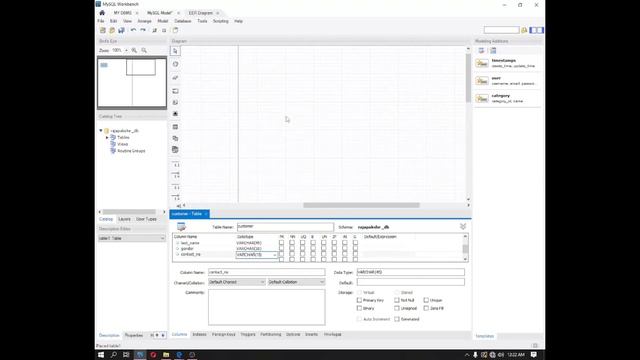Open an existing model file icon
The image size is (640, 360).
(x=112, y=30)
